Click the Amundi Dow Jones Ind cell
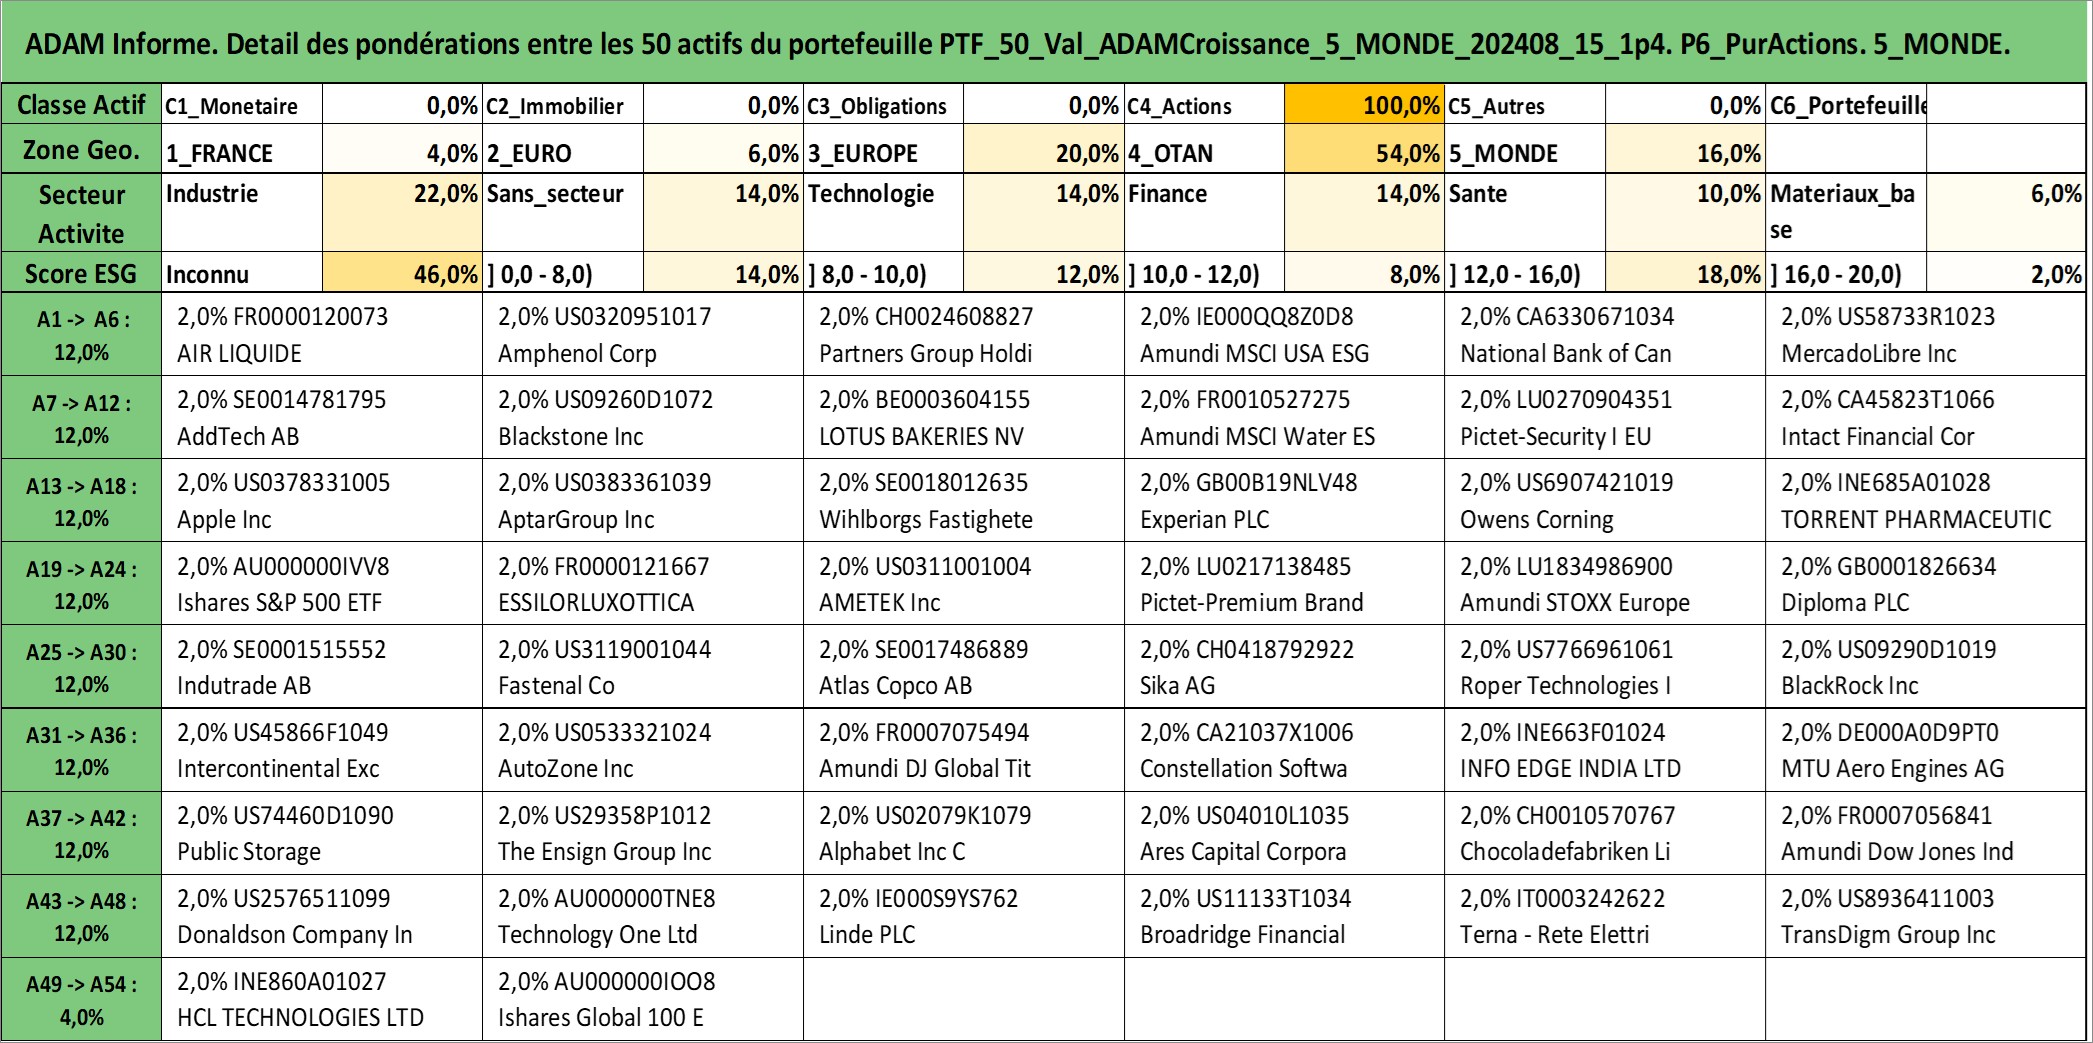Image resolution: width=2093 pixels, height=1043 pixels. (x=1926, y=833)
